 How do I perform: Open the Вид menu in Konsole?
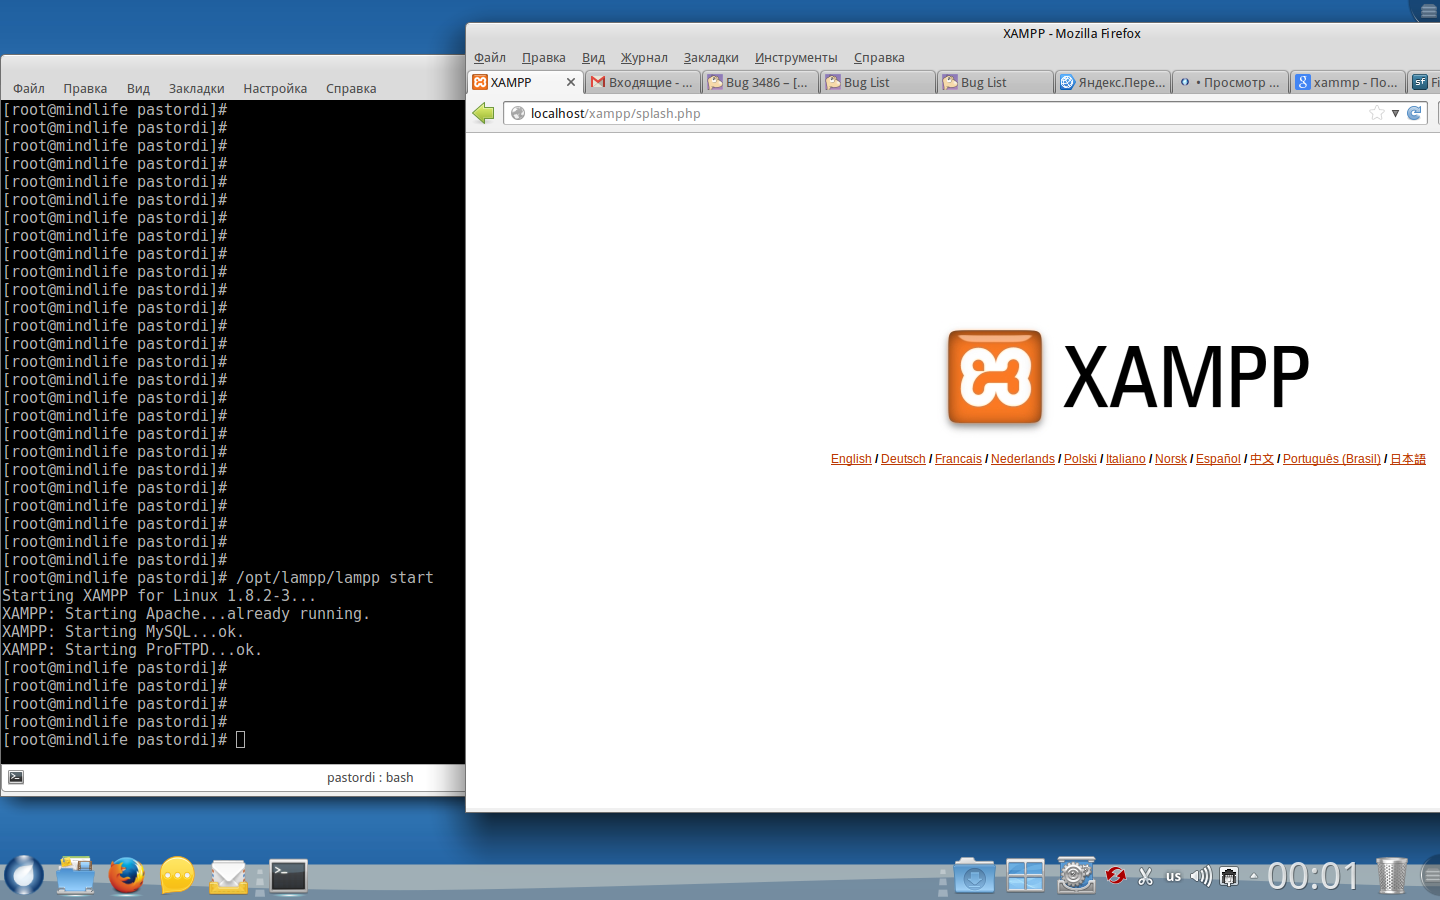click(x=138, y=88)
